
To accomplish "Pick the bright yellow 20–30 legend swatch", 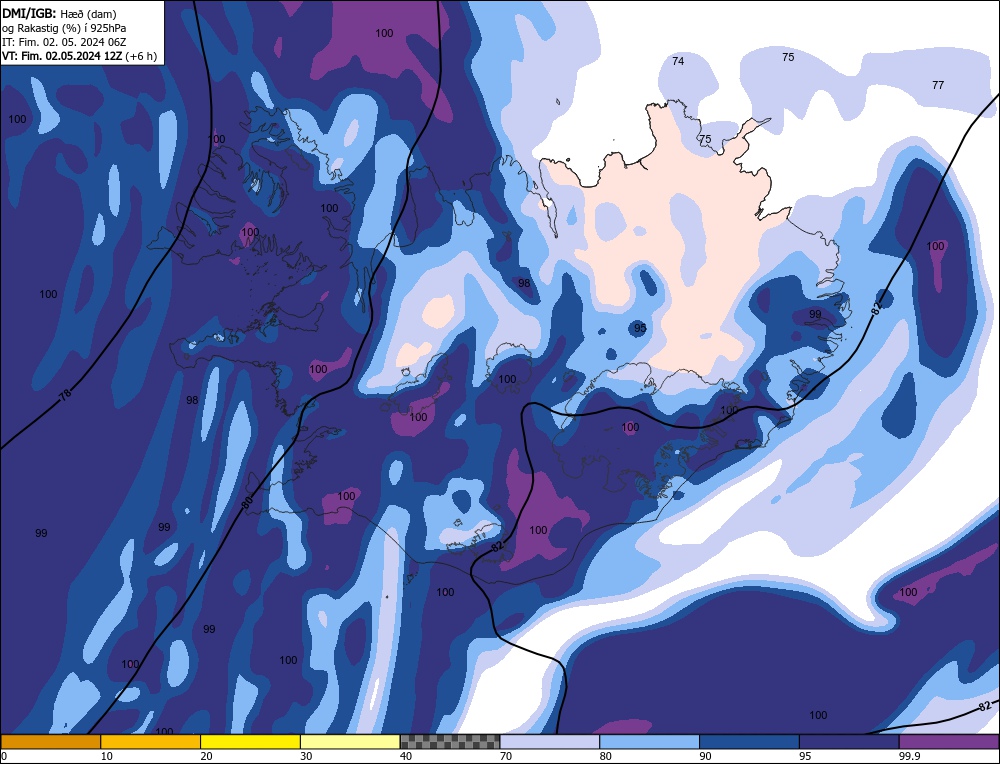I will 250,742.
